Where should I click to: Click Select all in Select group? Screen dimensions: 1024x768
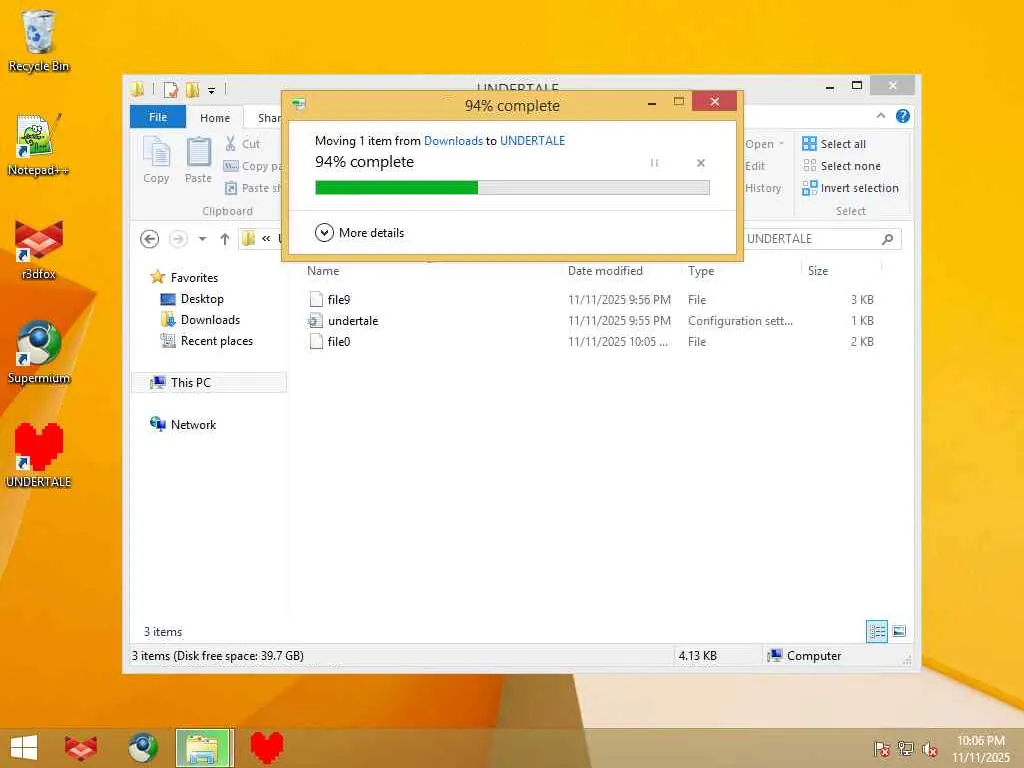tap(834, 144)
